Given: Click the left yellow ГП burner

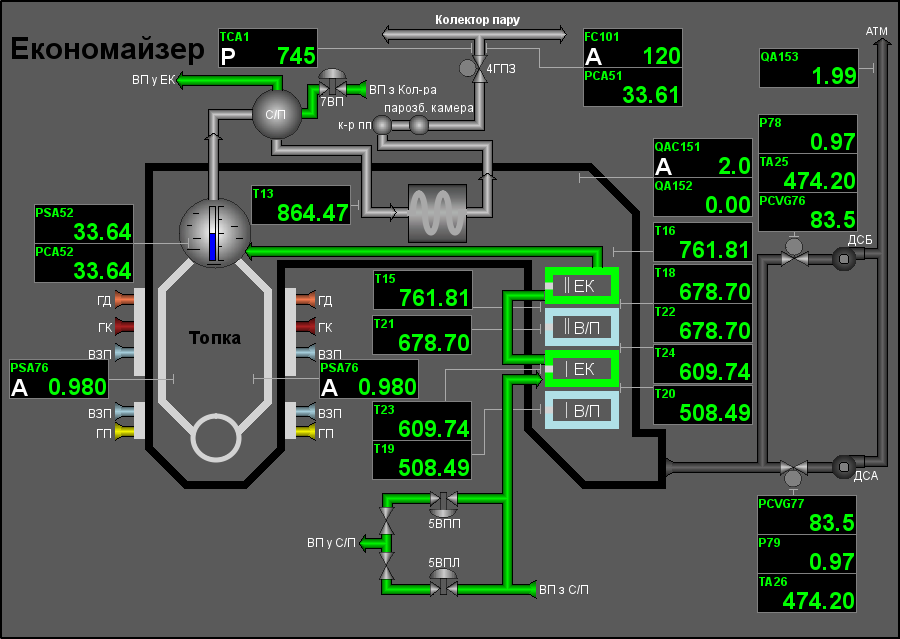Looking at the screenshot, I should click(x=125, y=432).
